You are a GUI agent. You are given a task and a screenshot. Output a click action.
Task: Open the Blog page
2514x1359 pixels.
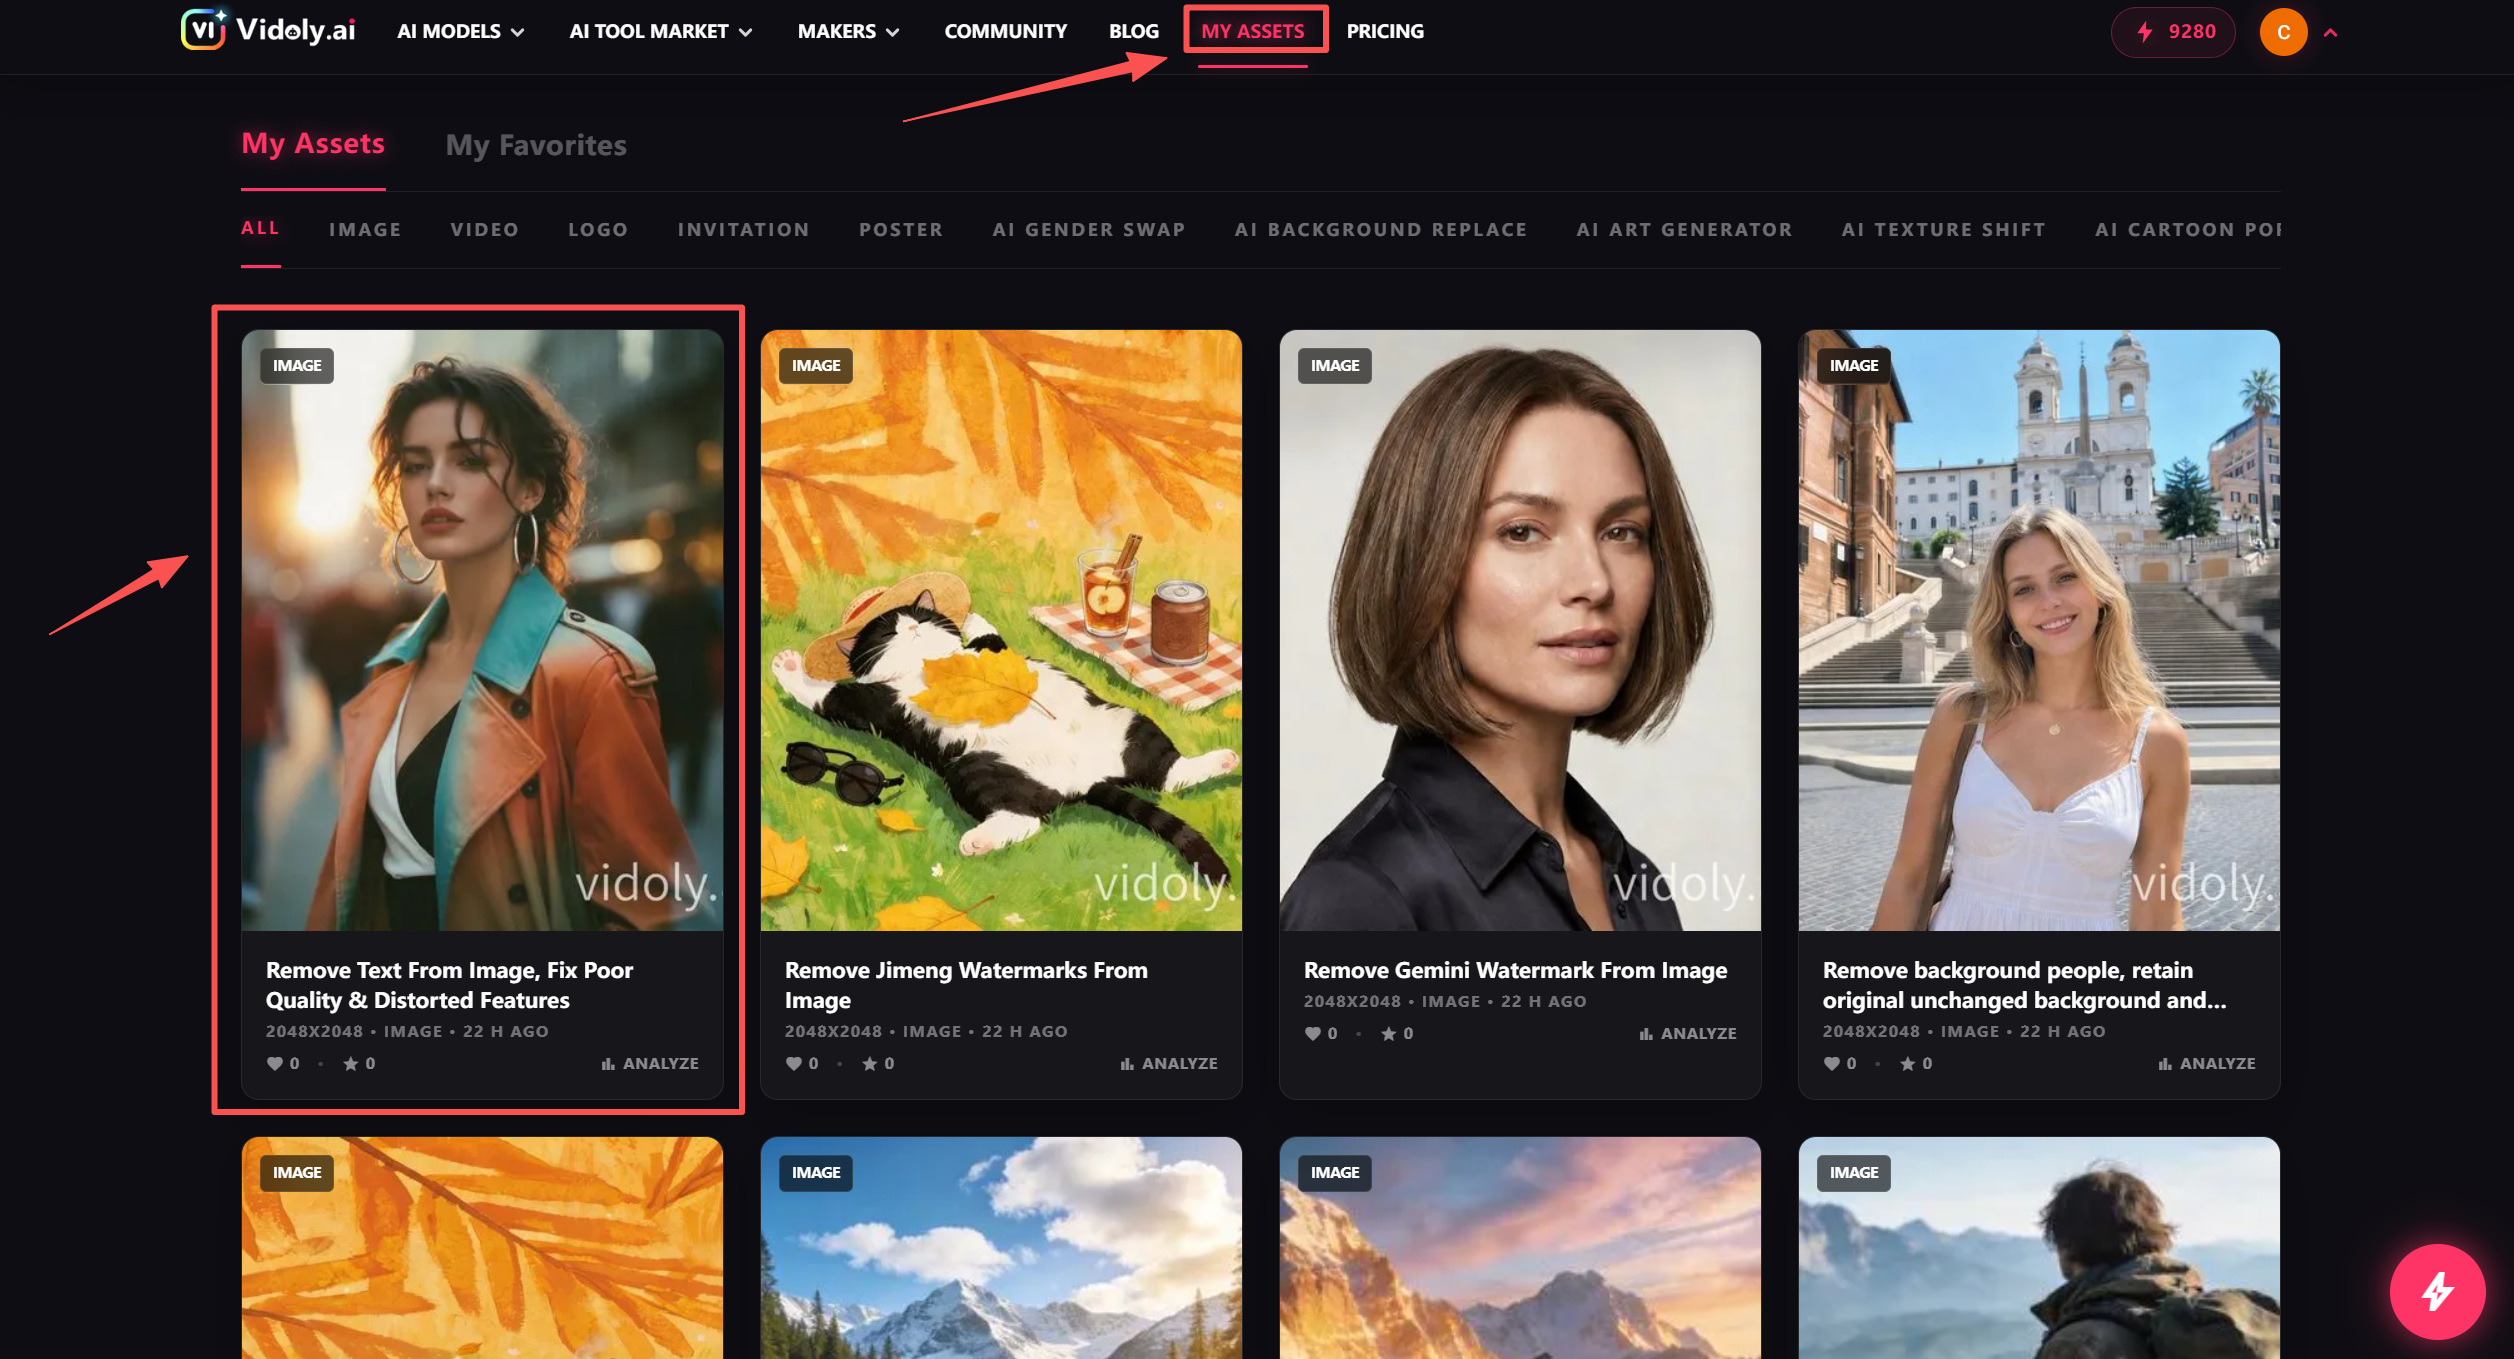[x=1133, y=31]
